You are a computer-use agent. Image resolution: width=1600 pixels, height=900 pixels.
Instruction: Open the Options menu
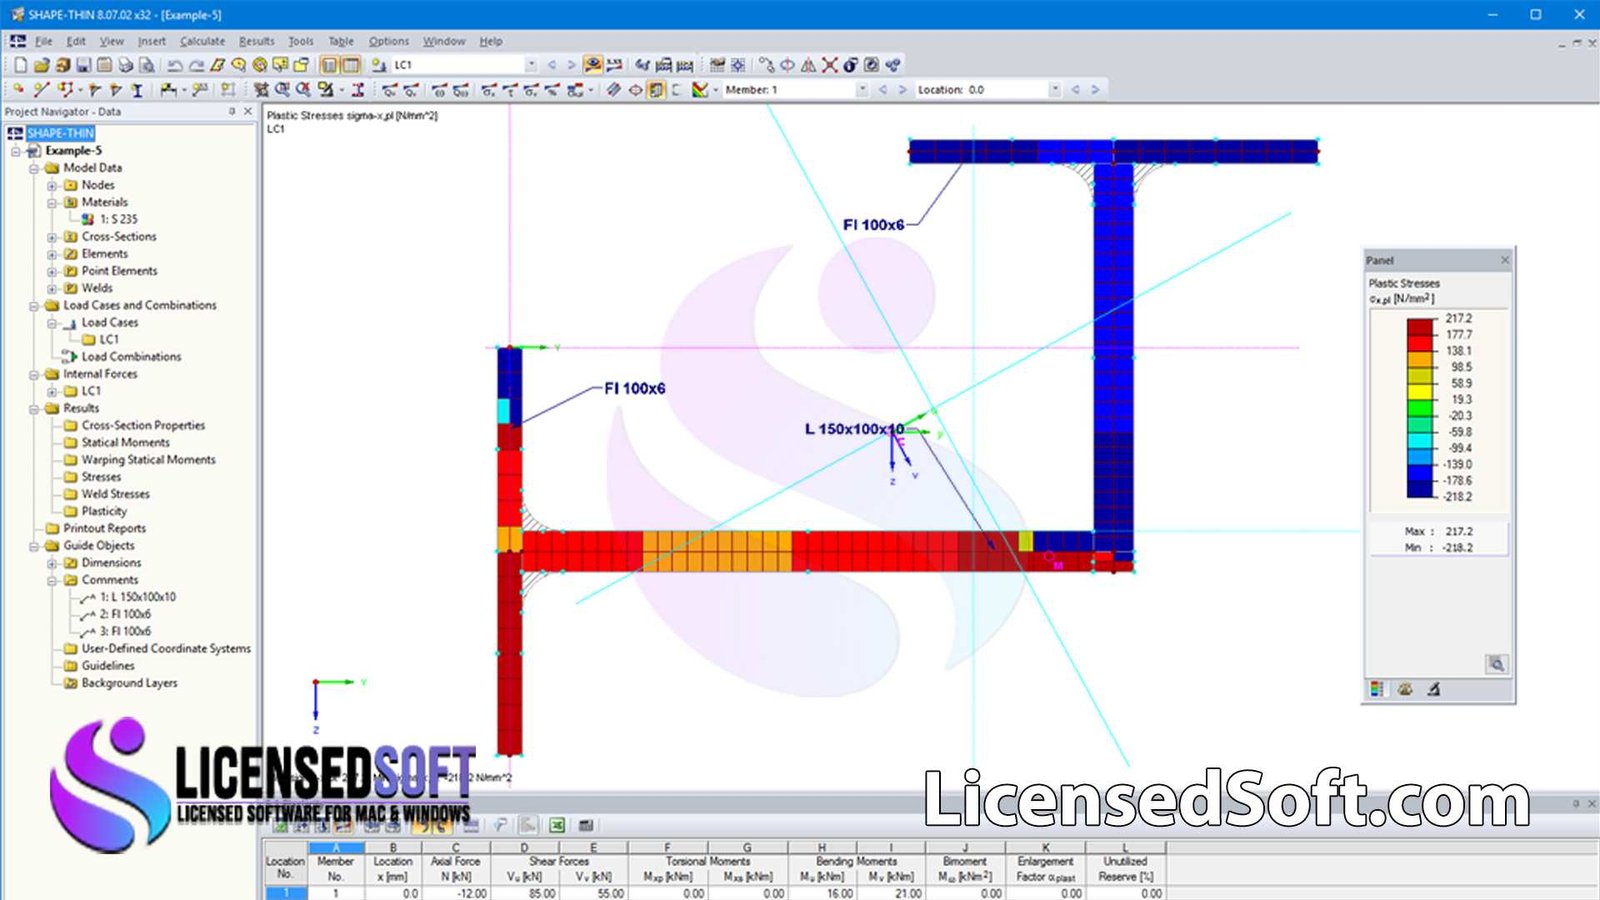389,41
